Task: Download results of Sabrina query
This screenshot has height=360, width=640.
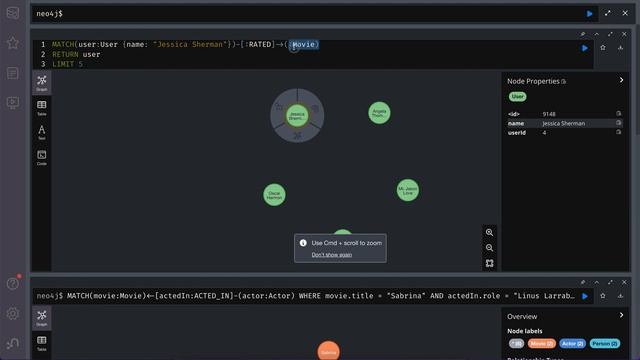Action: [620, 296]
